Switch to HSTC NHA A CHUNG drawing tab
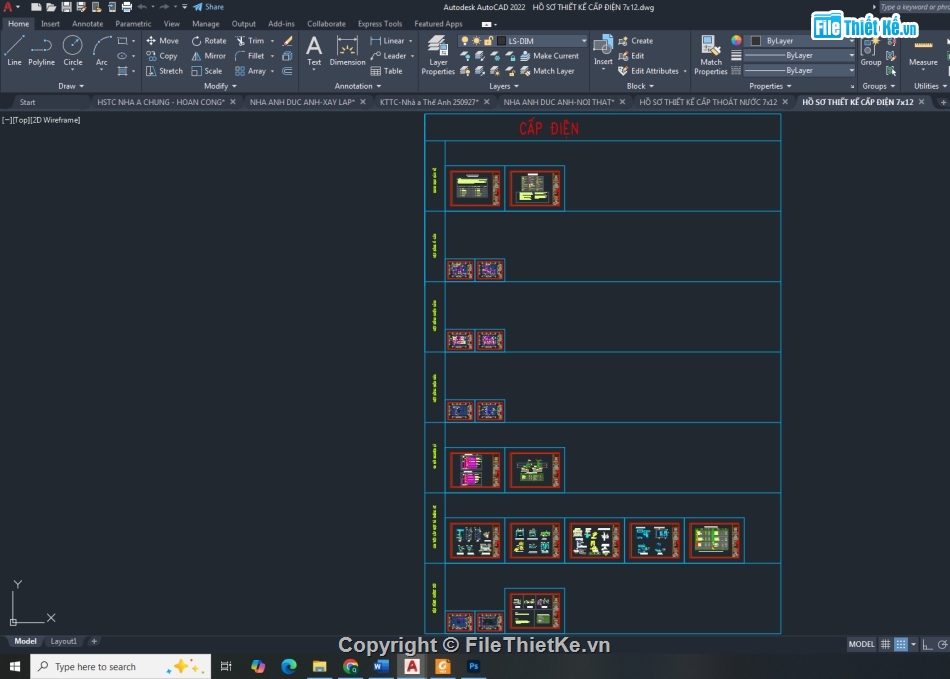This screenshot has height=679, width=950. click(x=160, y=102)
